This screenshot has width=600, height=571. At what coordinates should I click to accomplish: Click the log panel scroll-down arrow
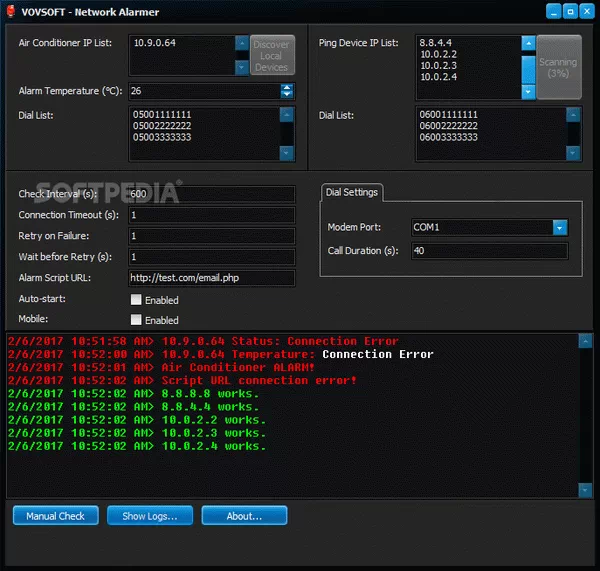coord(585,489)
